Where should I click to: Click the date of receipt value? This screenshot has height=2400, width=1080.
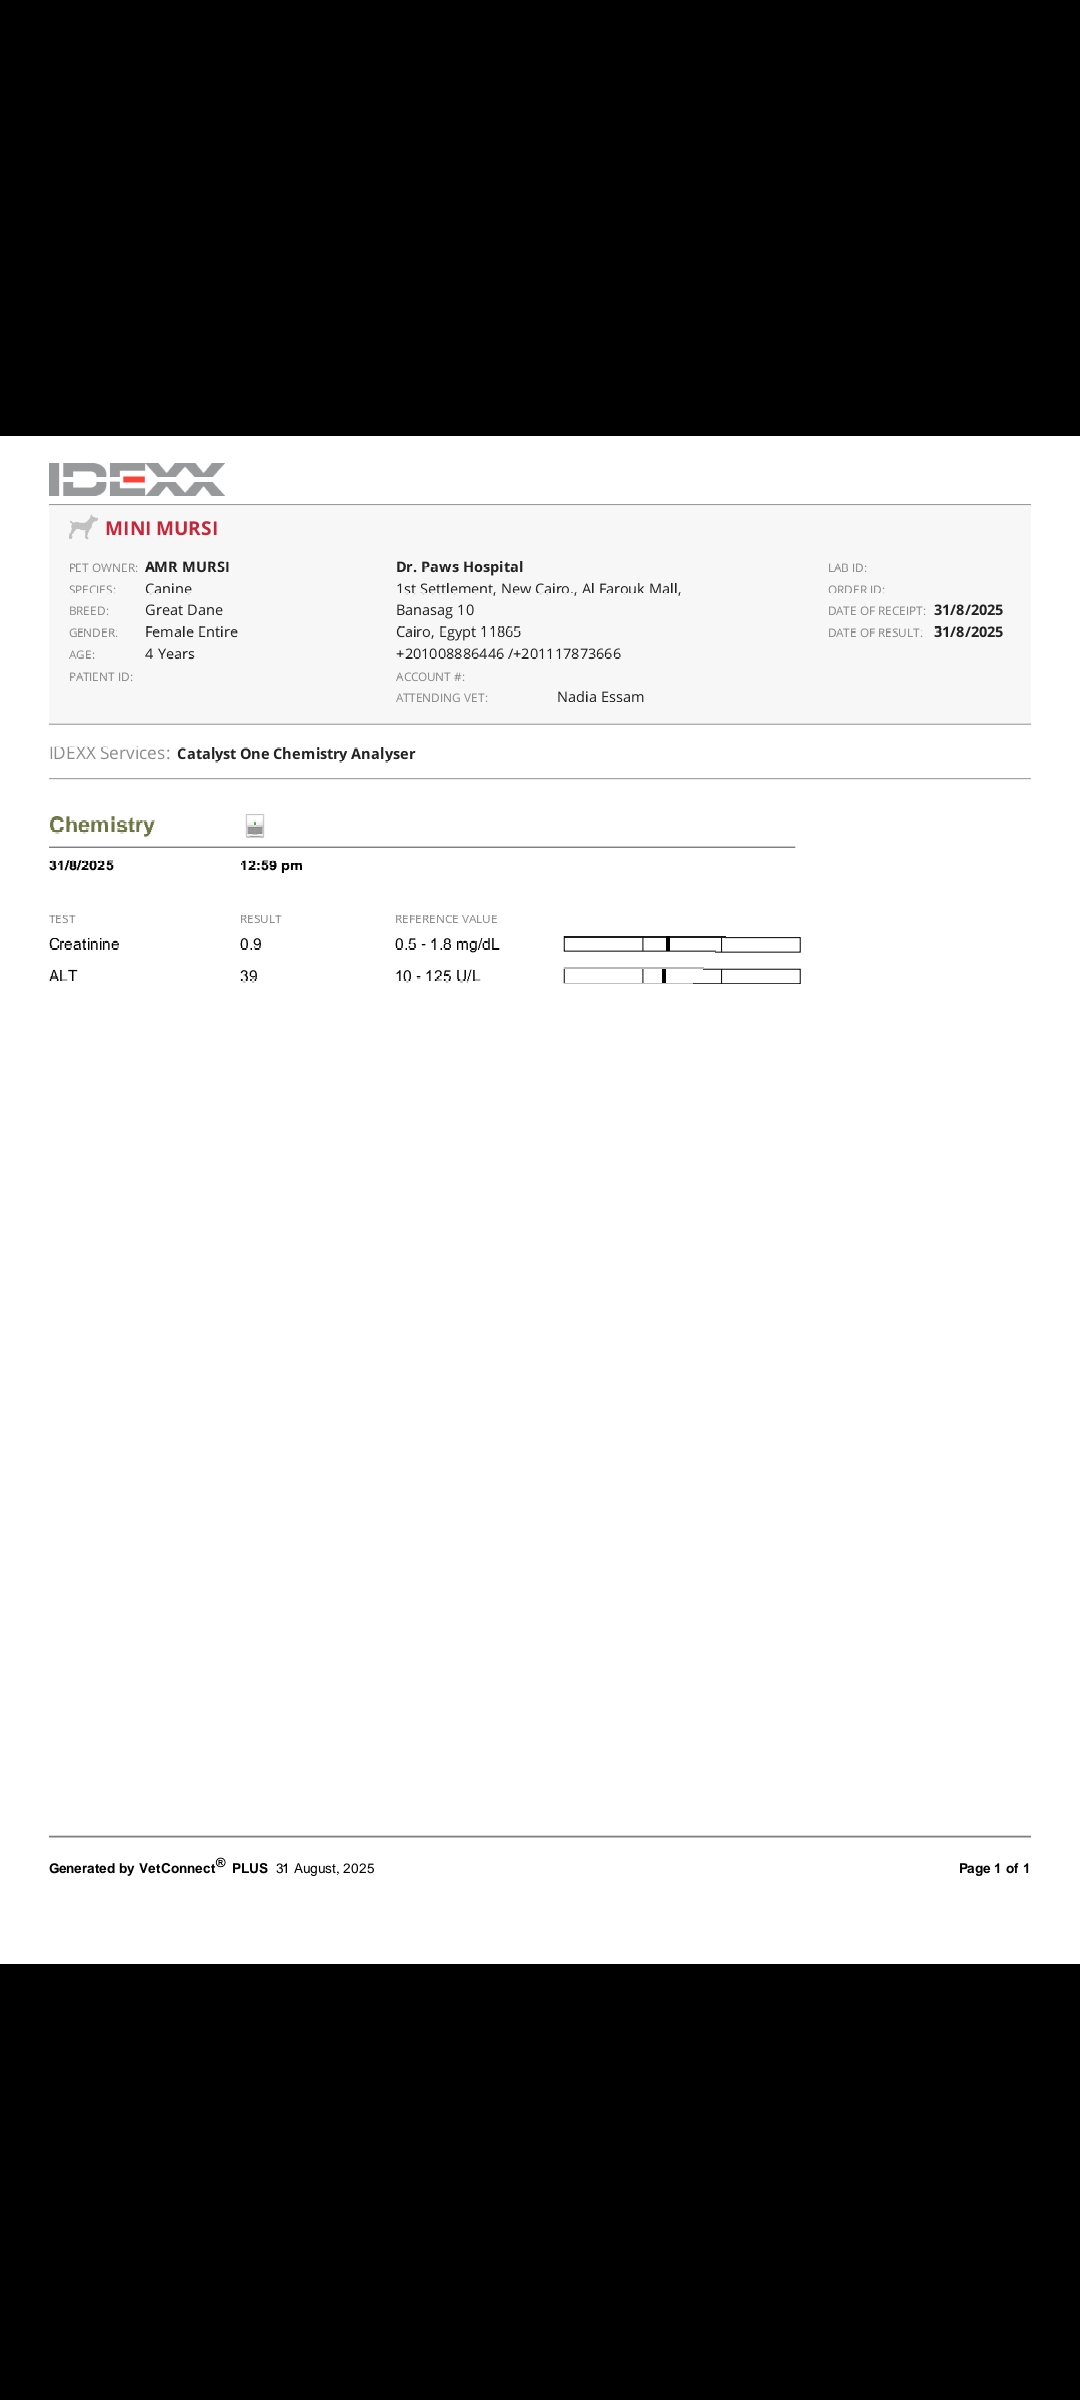[x=968, y=610]
